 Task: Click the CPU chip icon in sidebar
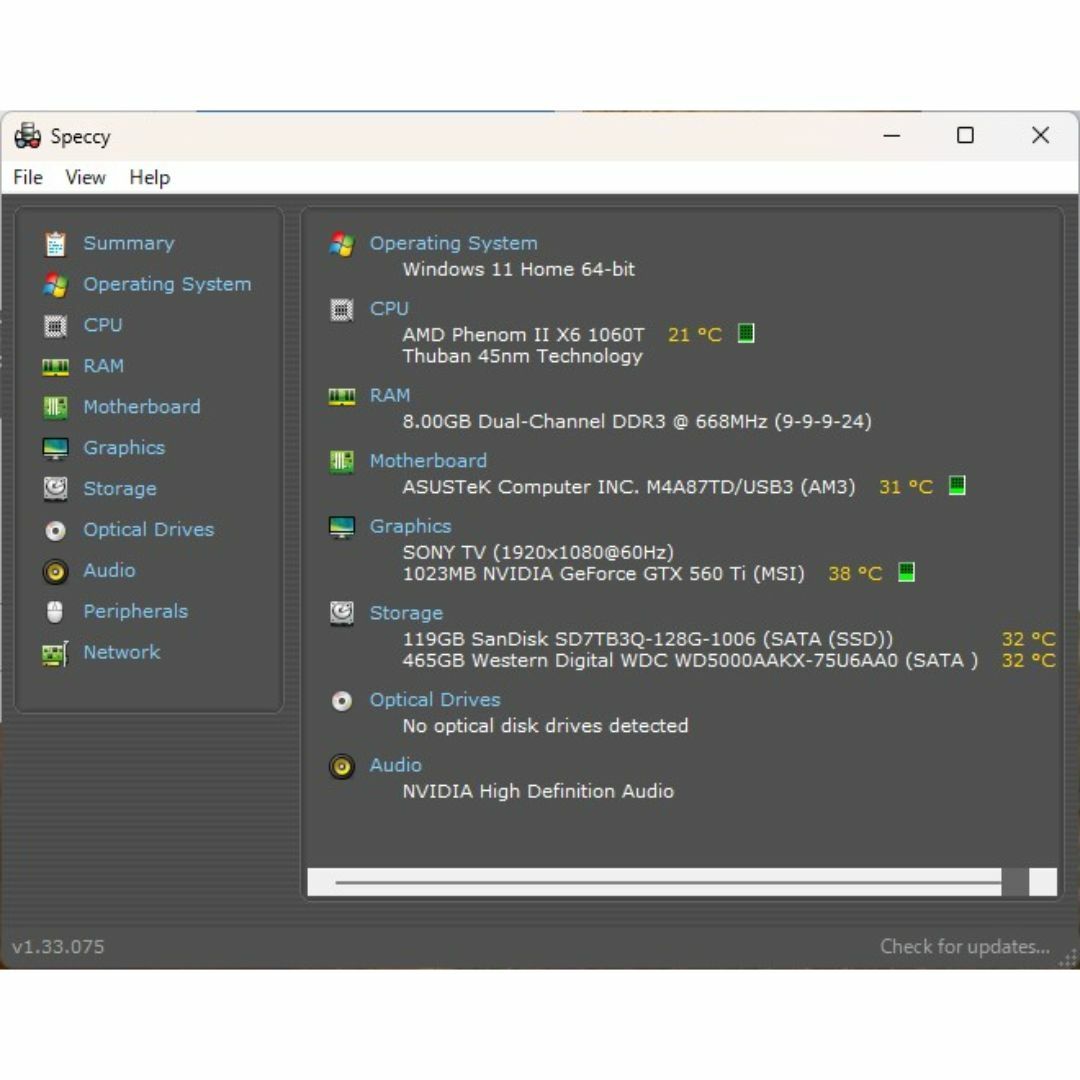click(x=55, y=326)
